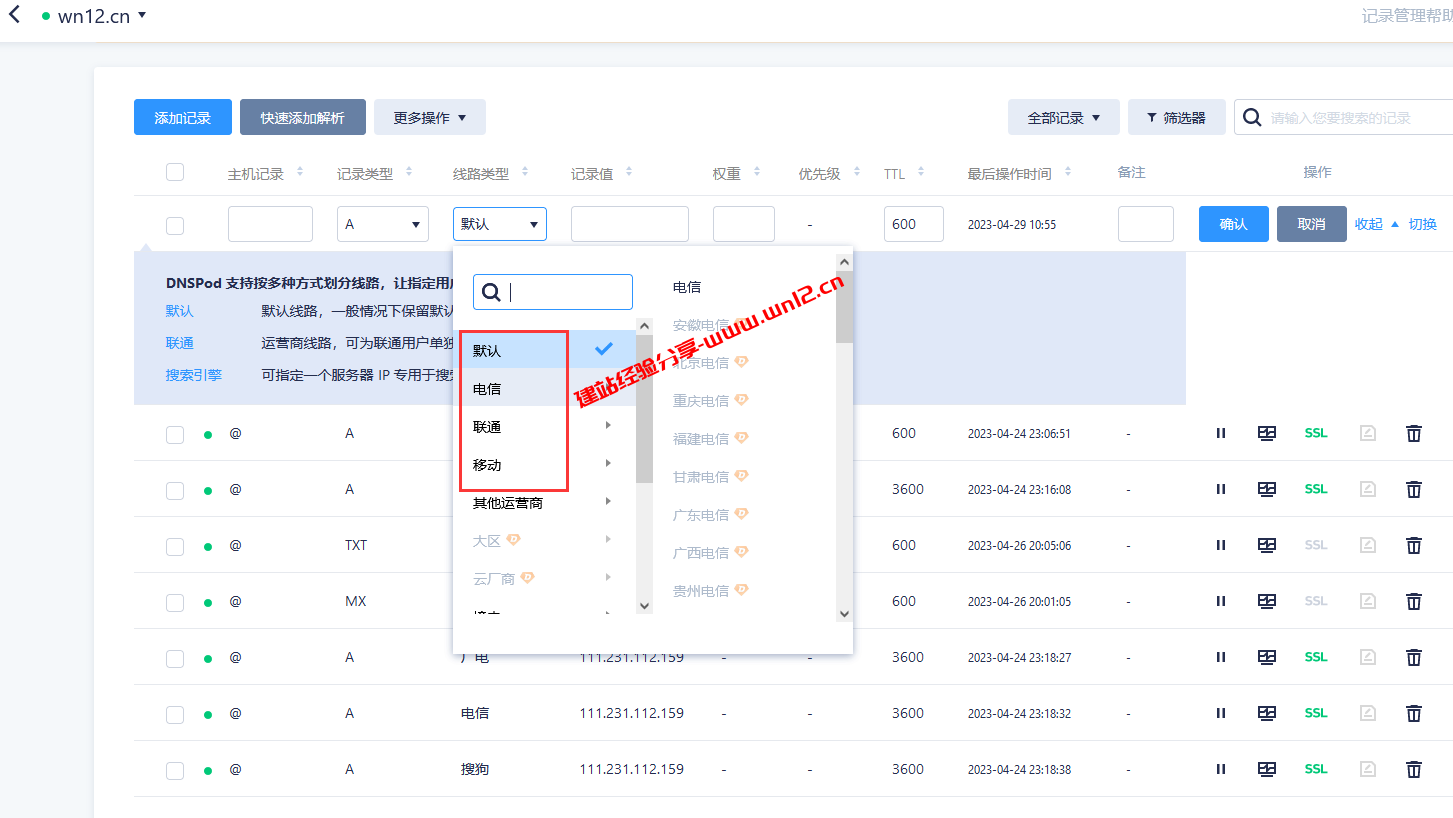Image resolution: width=1453 pixels, height=818 pixels.
Task: Open the 更多操作 dropdown
Action: pyautogui.click(x=429, y=117)
